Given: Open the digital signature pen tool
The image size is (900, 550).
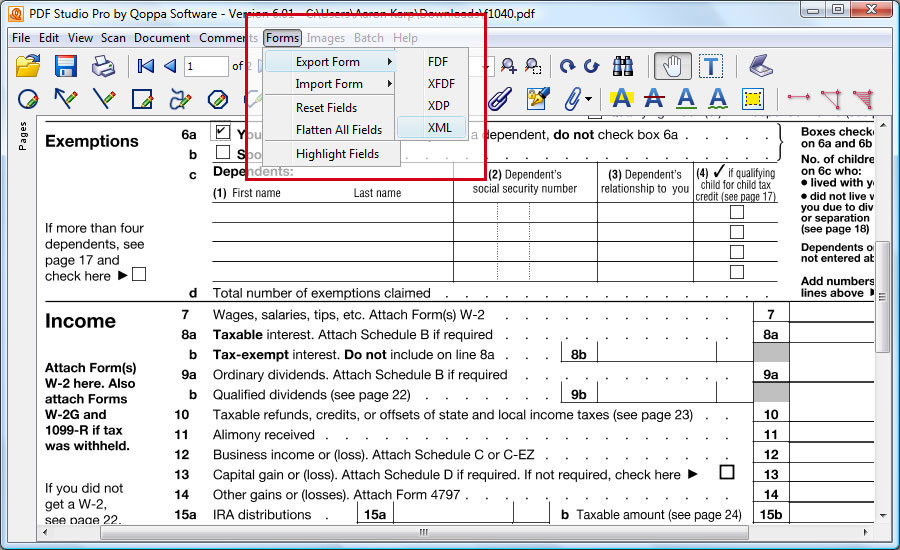Looking at the screenshot, I should pyautogui.click(x=538, y=98).
